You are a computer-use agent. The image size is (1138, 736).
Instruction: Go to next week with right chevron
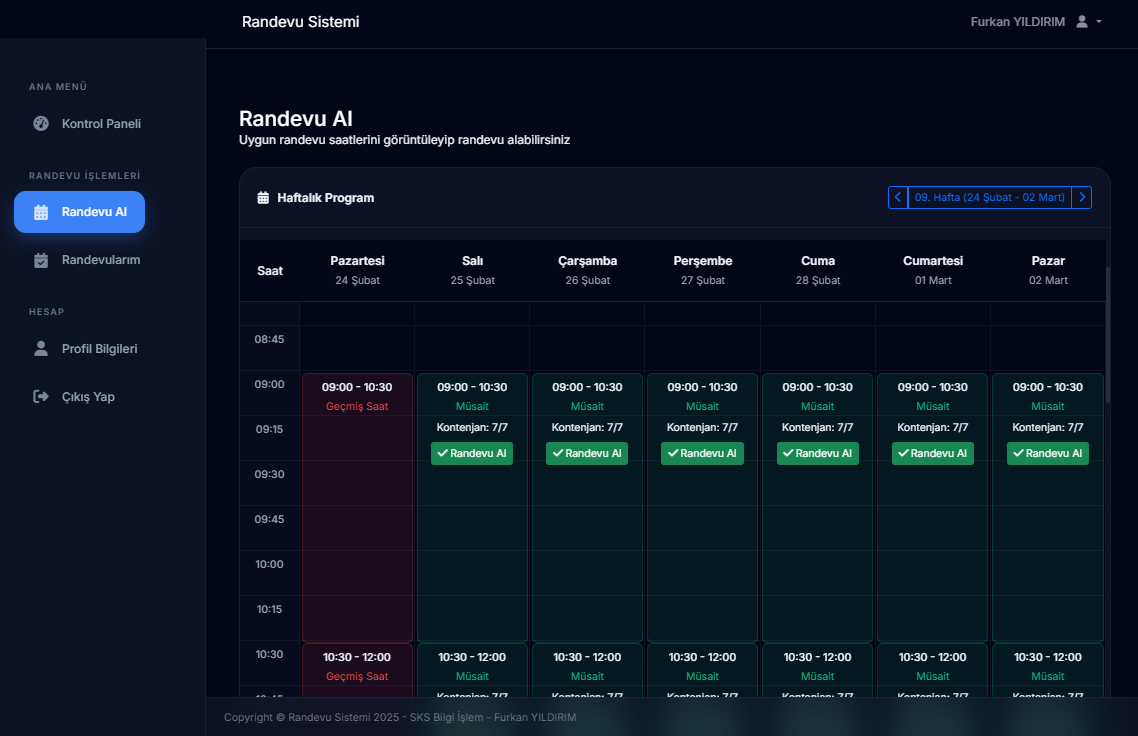[x=1081, y=197]
